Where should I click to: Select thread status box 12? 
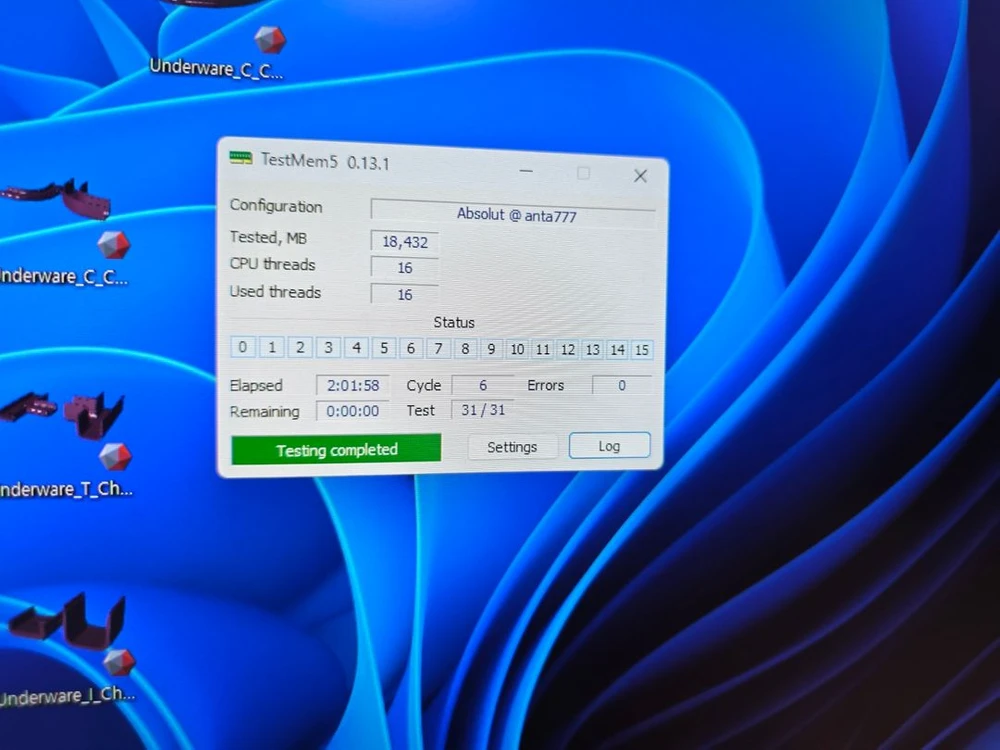(x=568, y=349)
